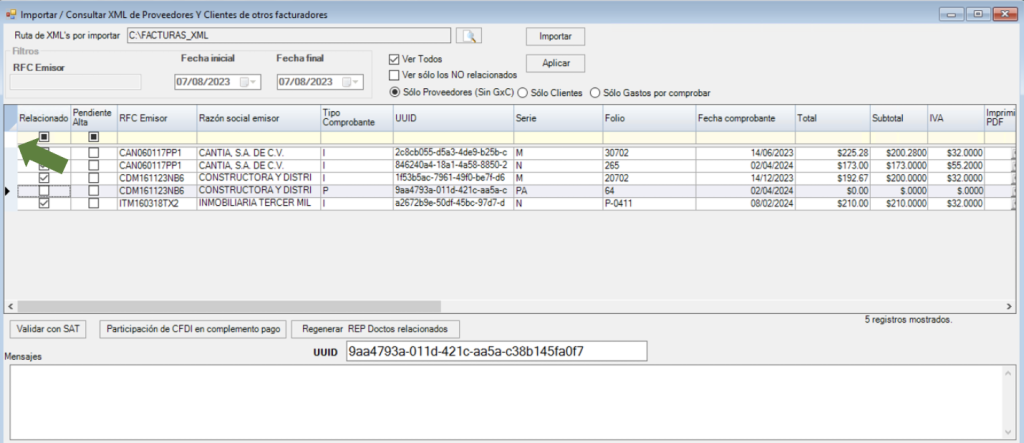
Task: Sort by the Total column header
Action: pyautogui.click(x=832, y=118)
